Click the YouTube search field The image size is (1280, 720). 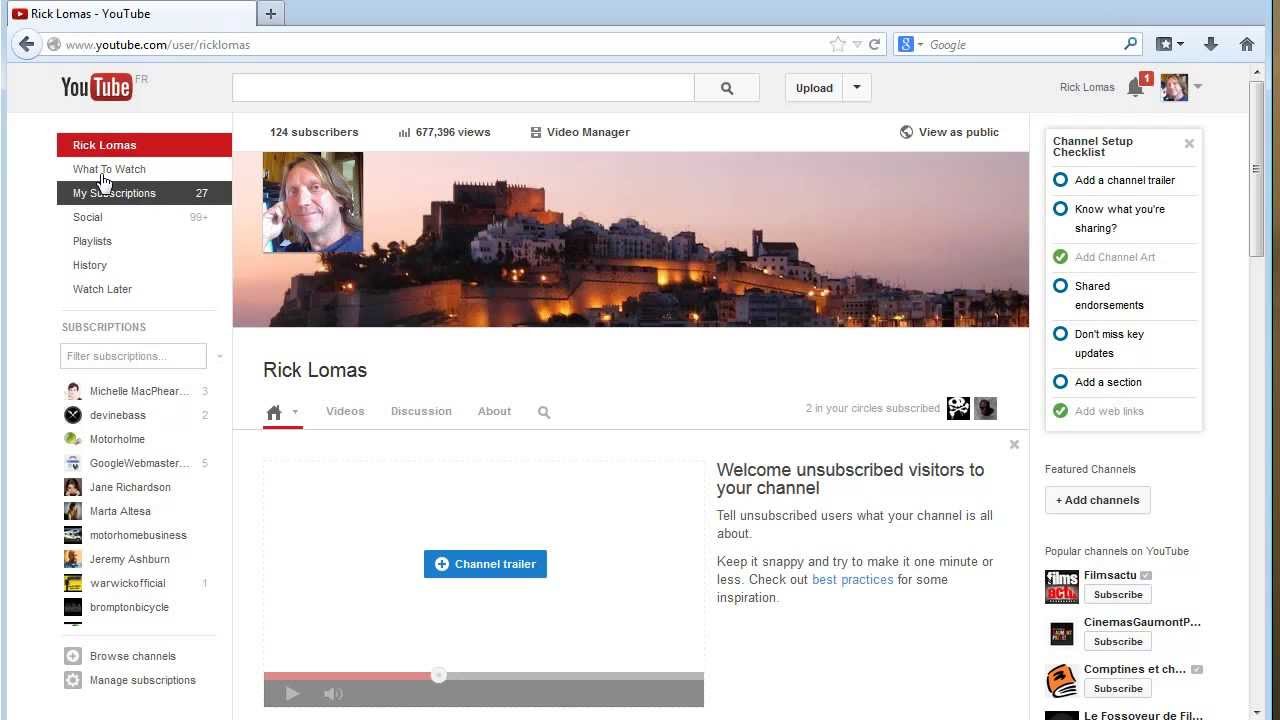click(x=463, y=88)
